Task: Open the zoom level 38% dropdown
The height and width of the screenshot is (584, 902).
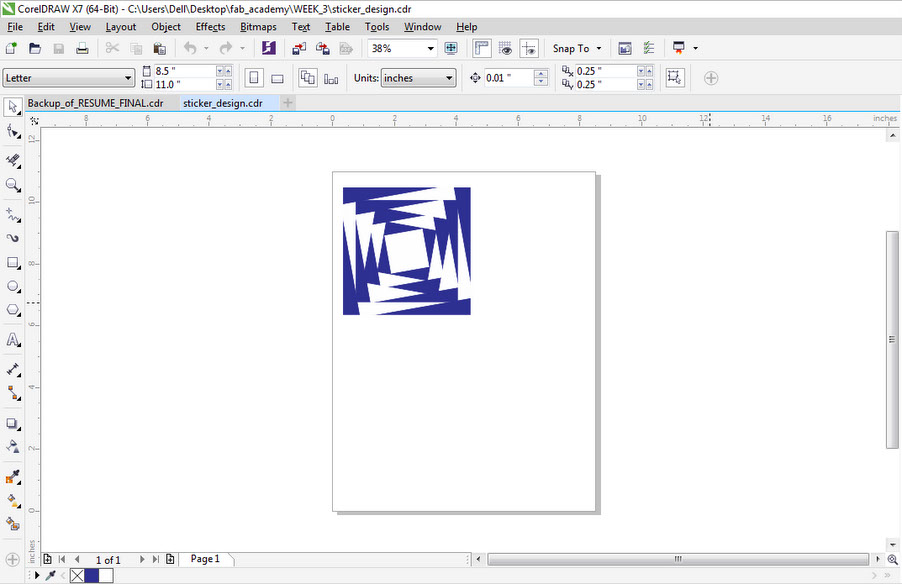Action: tap(430, 48)
